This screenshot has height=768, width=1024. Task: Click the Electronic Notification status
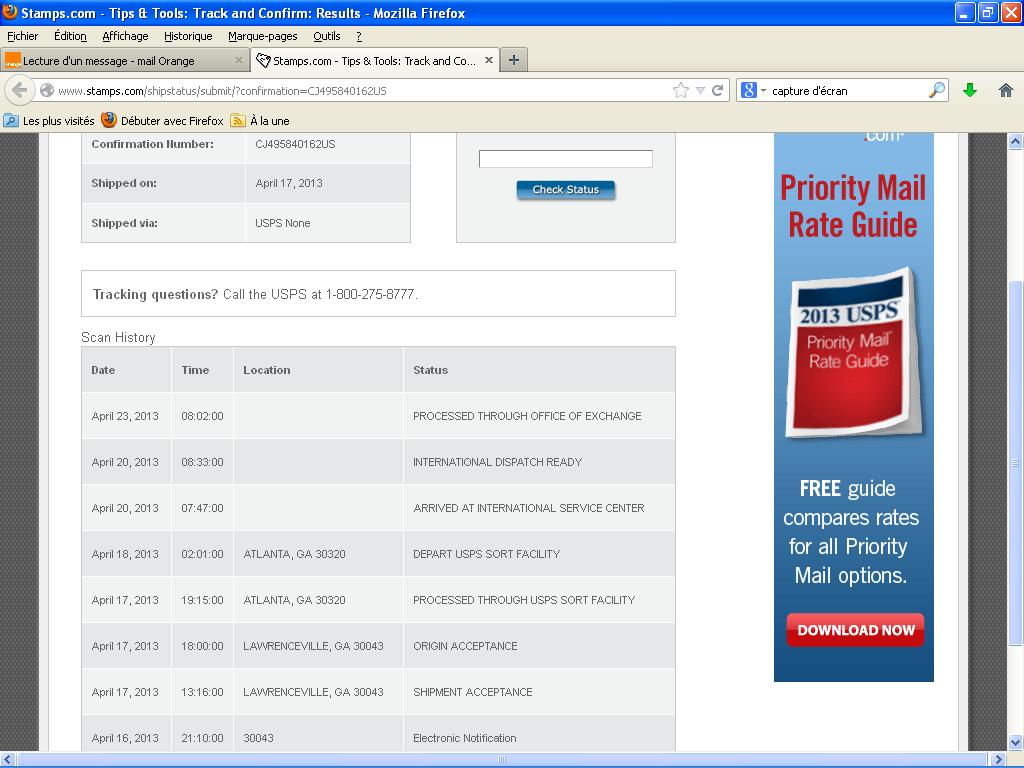point(464,738)
